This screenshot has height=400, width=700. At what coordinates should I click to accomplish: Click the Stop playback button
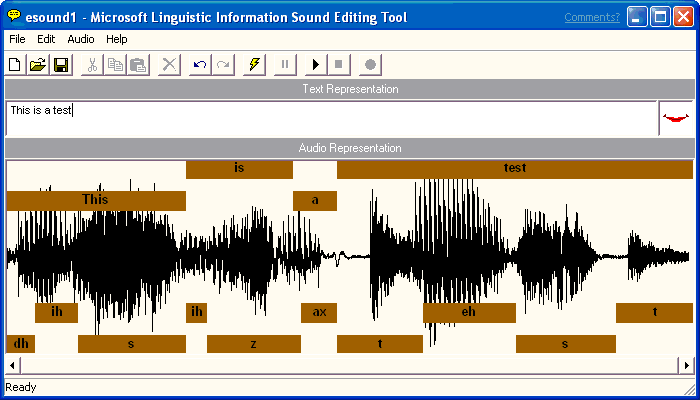point(339,65)
